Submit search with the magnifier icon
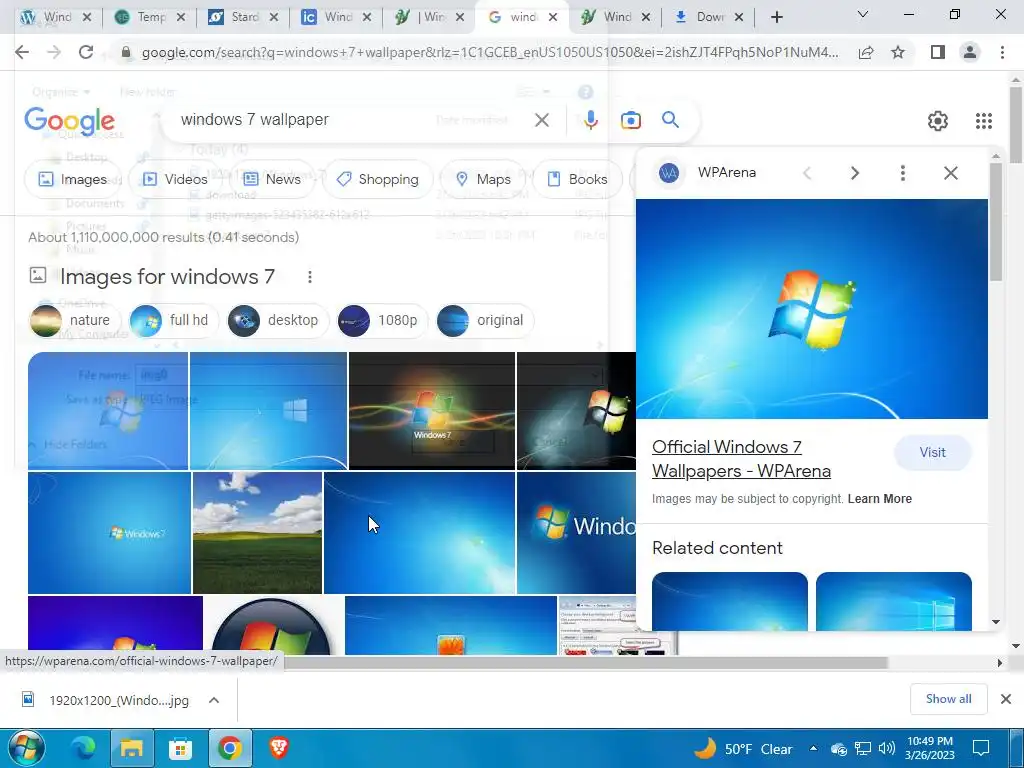Image resolution: width=1024 pixels, height=768 pixels. [670, 120]
